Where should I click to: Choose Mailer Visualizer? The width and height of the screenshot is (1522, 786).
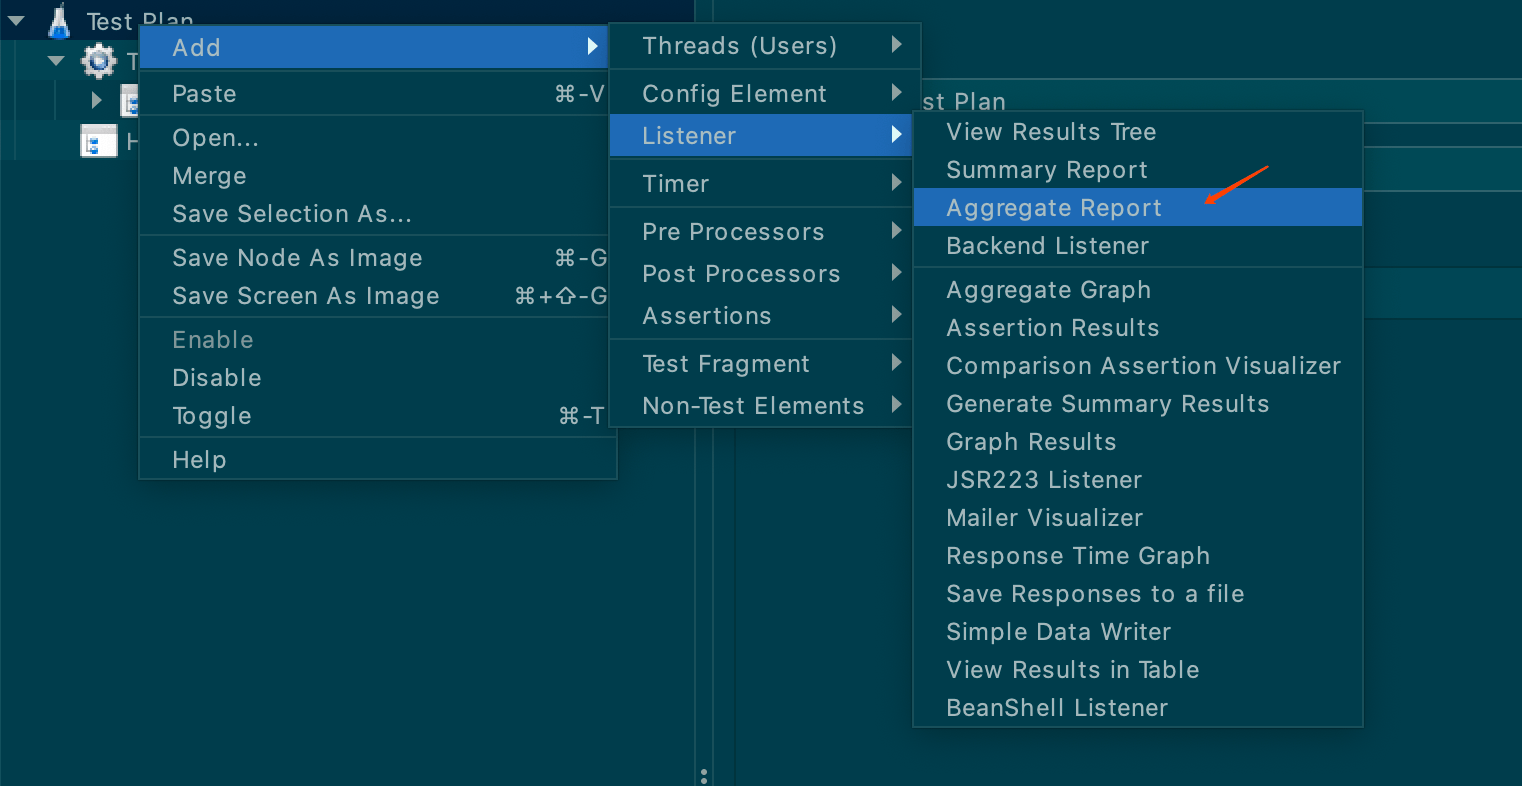point(1138,518)
